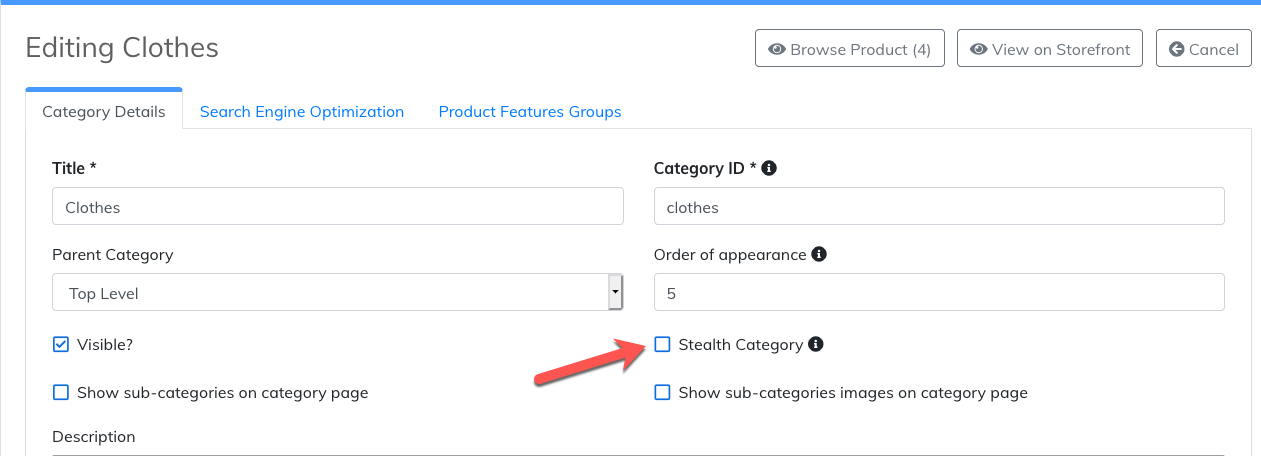1261x456 pixels.
Task: Enable the Stealth Category checkbox
Action: click(662, 345)
